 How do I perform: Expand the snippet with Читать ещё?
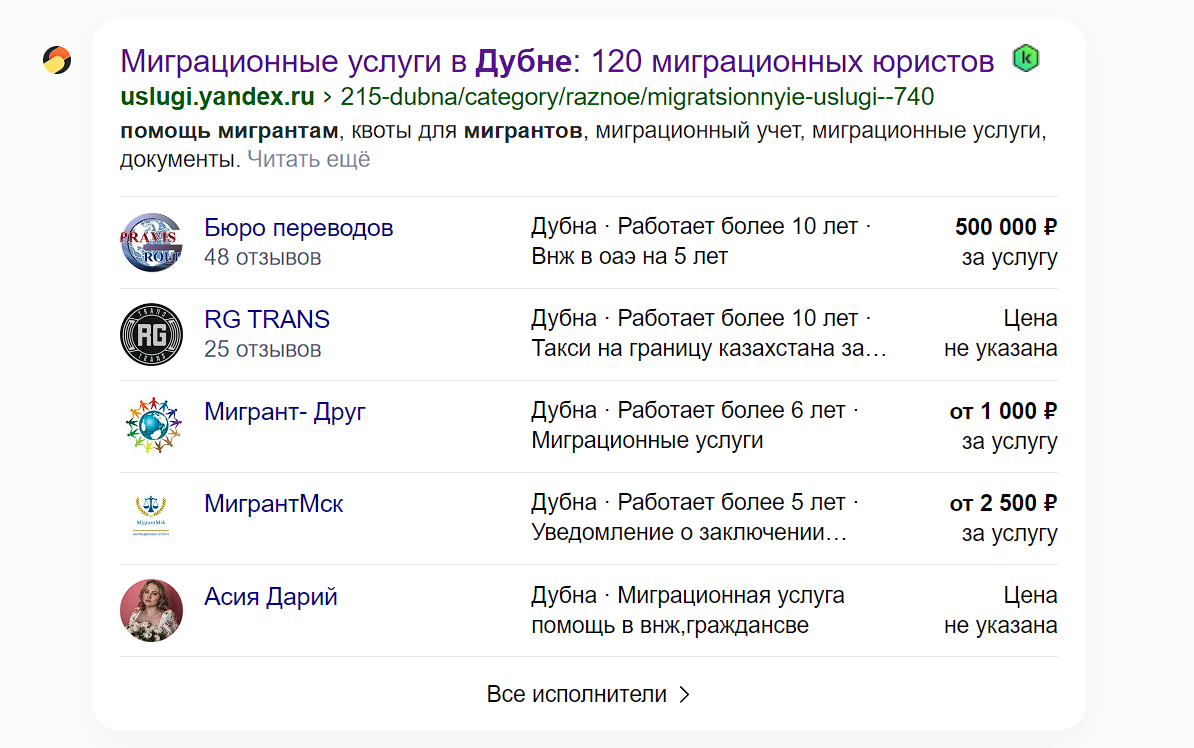[308, 159]
